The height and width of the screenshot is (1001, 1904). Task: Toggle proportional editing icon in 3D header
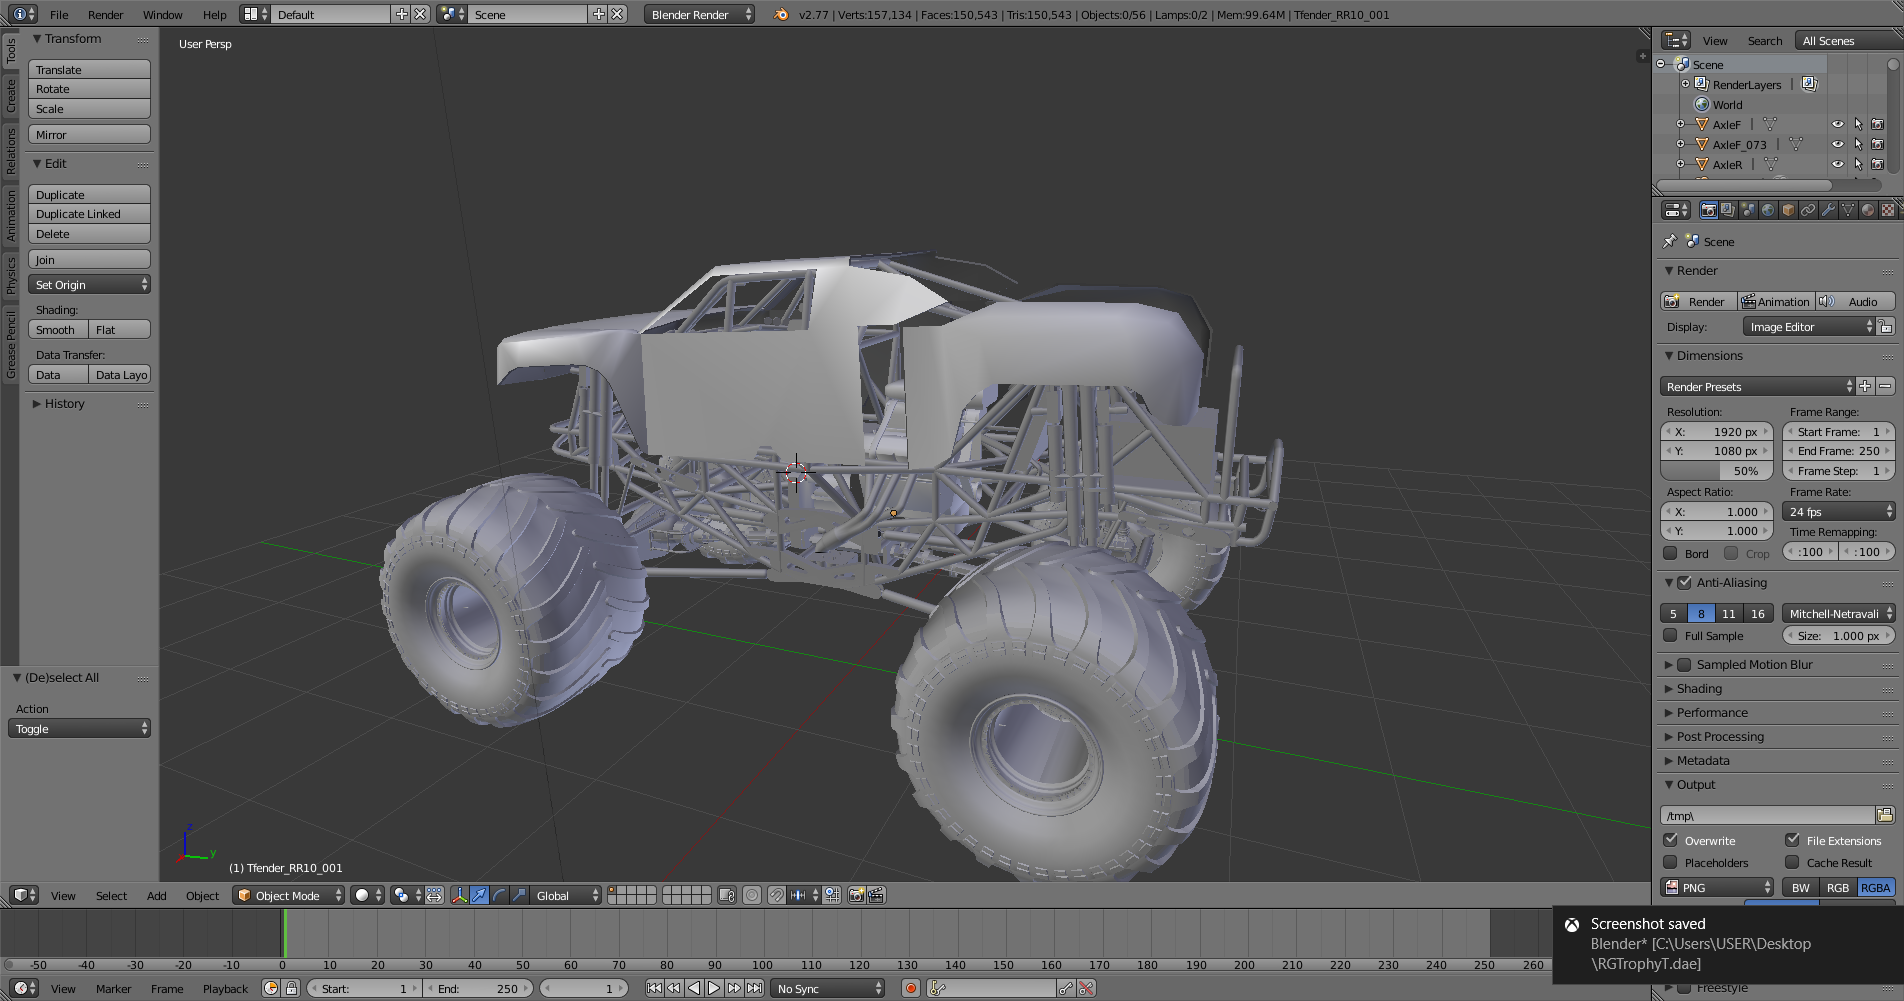pos(752,895)
